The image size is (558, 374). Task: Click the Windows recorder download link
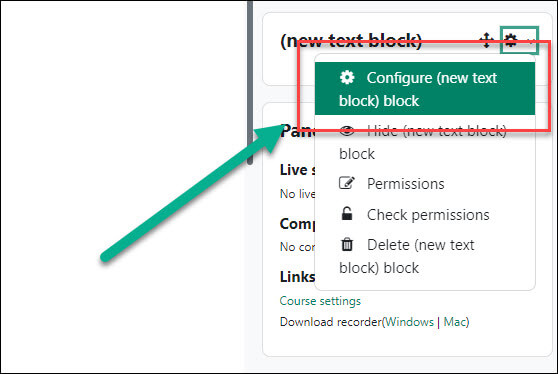(x=410, y=322)
